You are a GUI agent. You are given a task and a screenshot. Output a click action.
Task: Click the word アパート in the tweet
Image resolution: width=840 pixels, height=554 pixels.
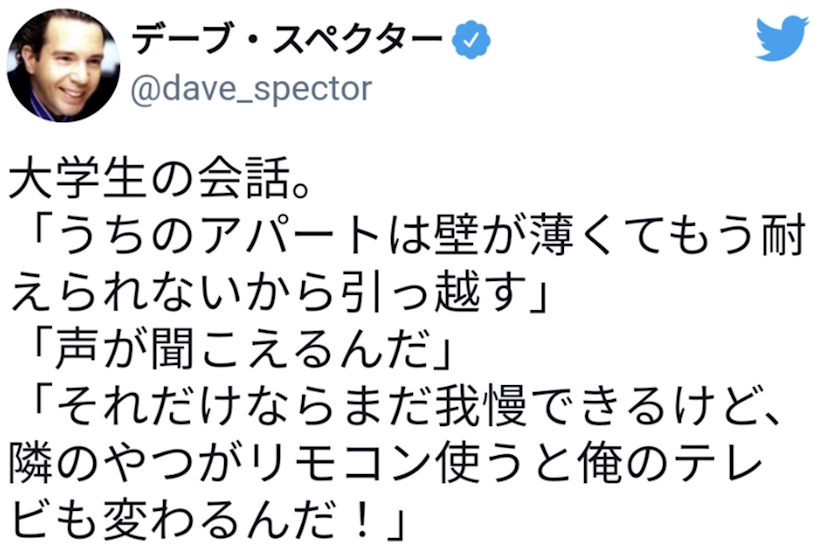pos(299,242)
